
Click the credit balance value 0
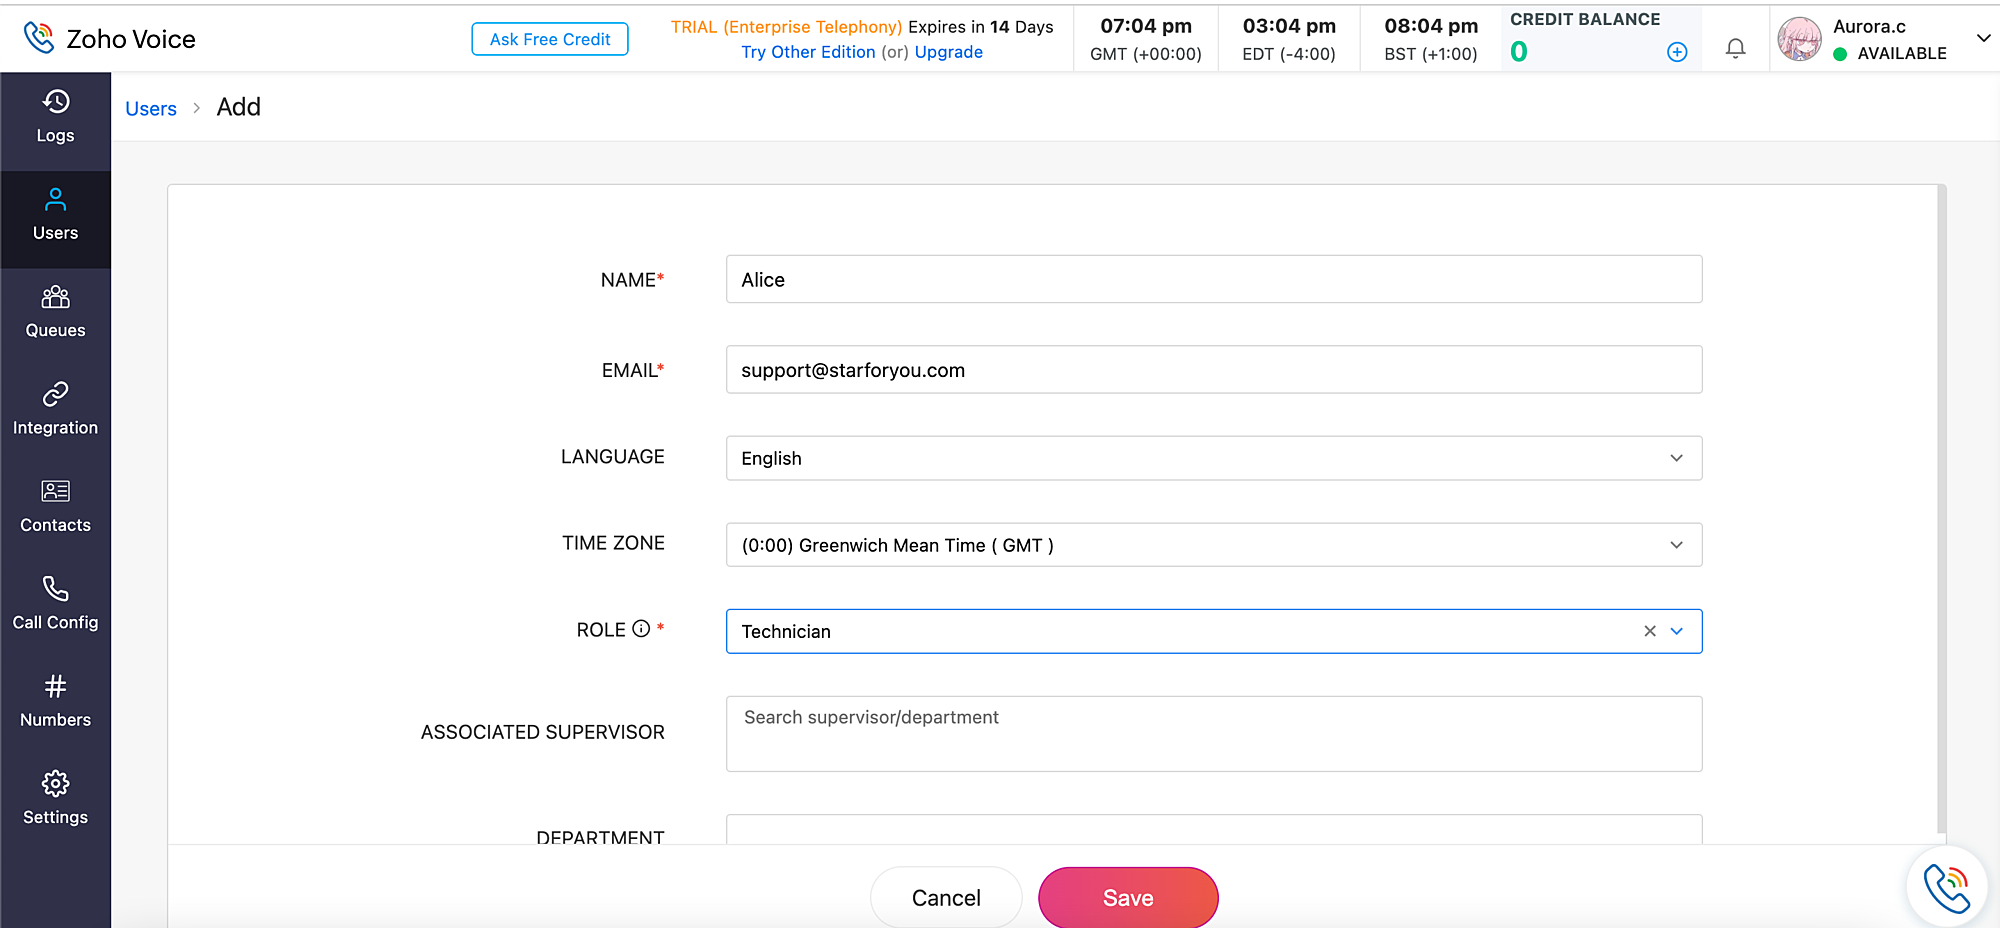pyautogui.click(x=1519, y=52)
